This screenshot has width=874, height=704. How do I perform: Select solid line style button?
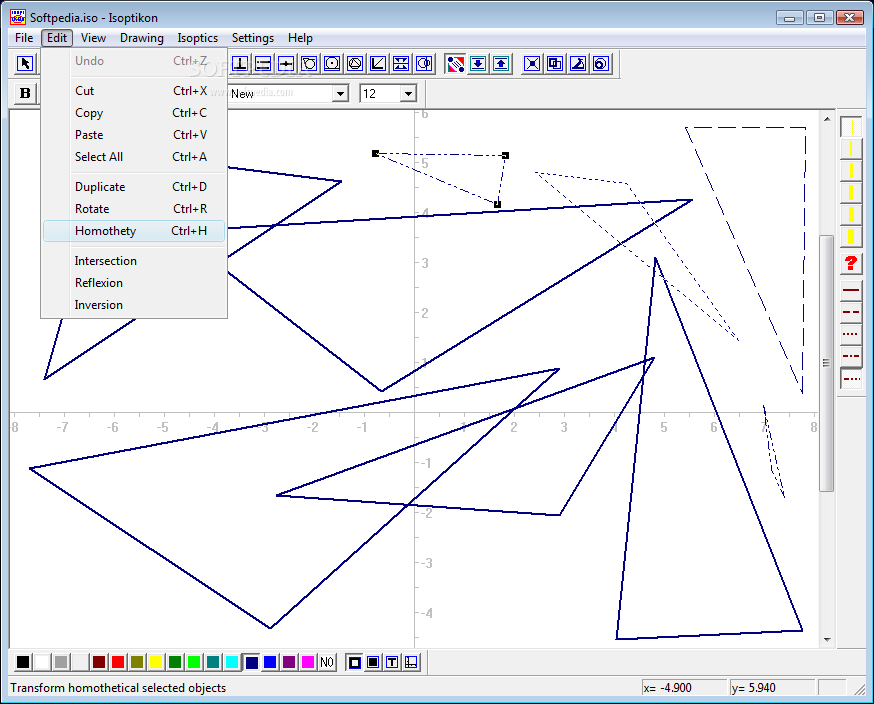coord(851,290)
